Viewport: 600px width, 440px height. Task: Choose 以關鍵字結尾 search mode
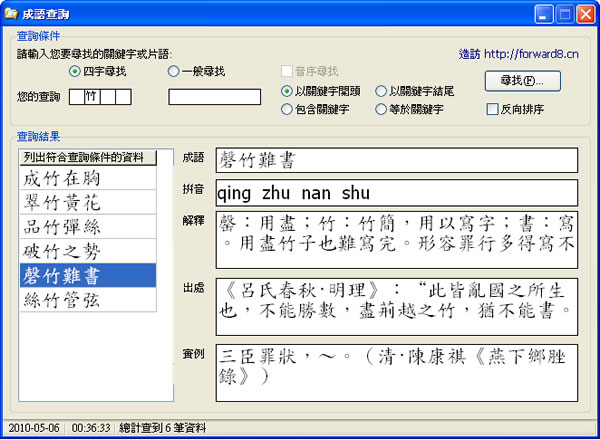click(x=381, y=91)
